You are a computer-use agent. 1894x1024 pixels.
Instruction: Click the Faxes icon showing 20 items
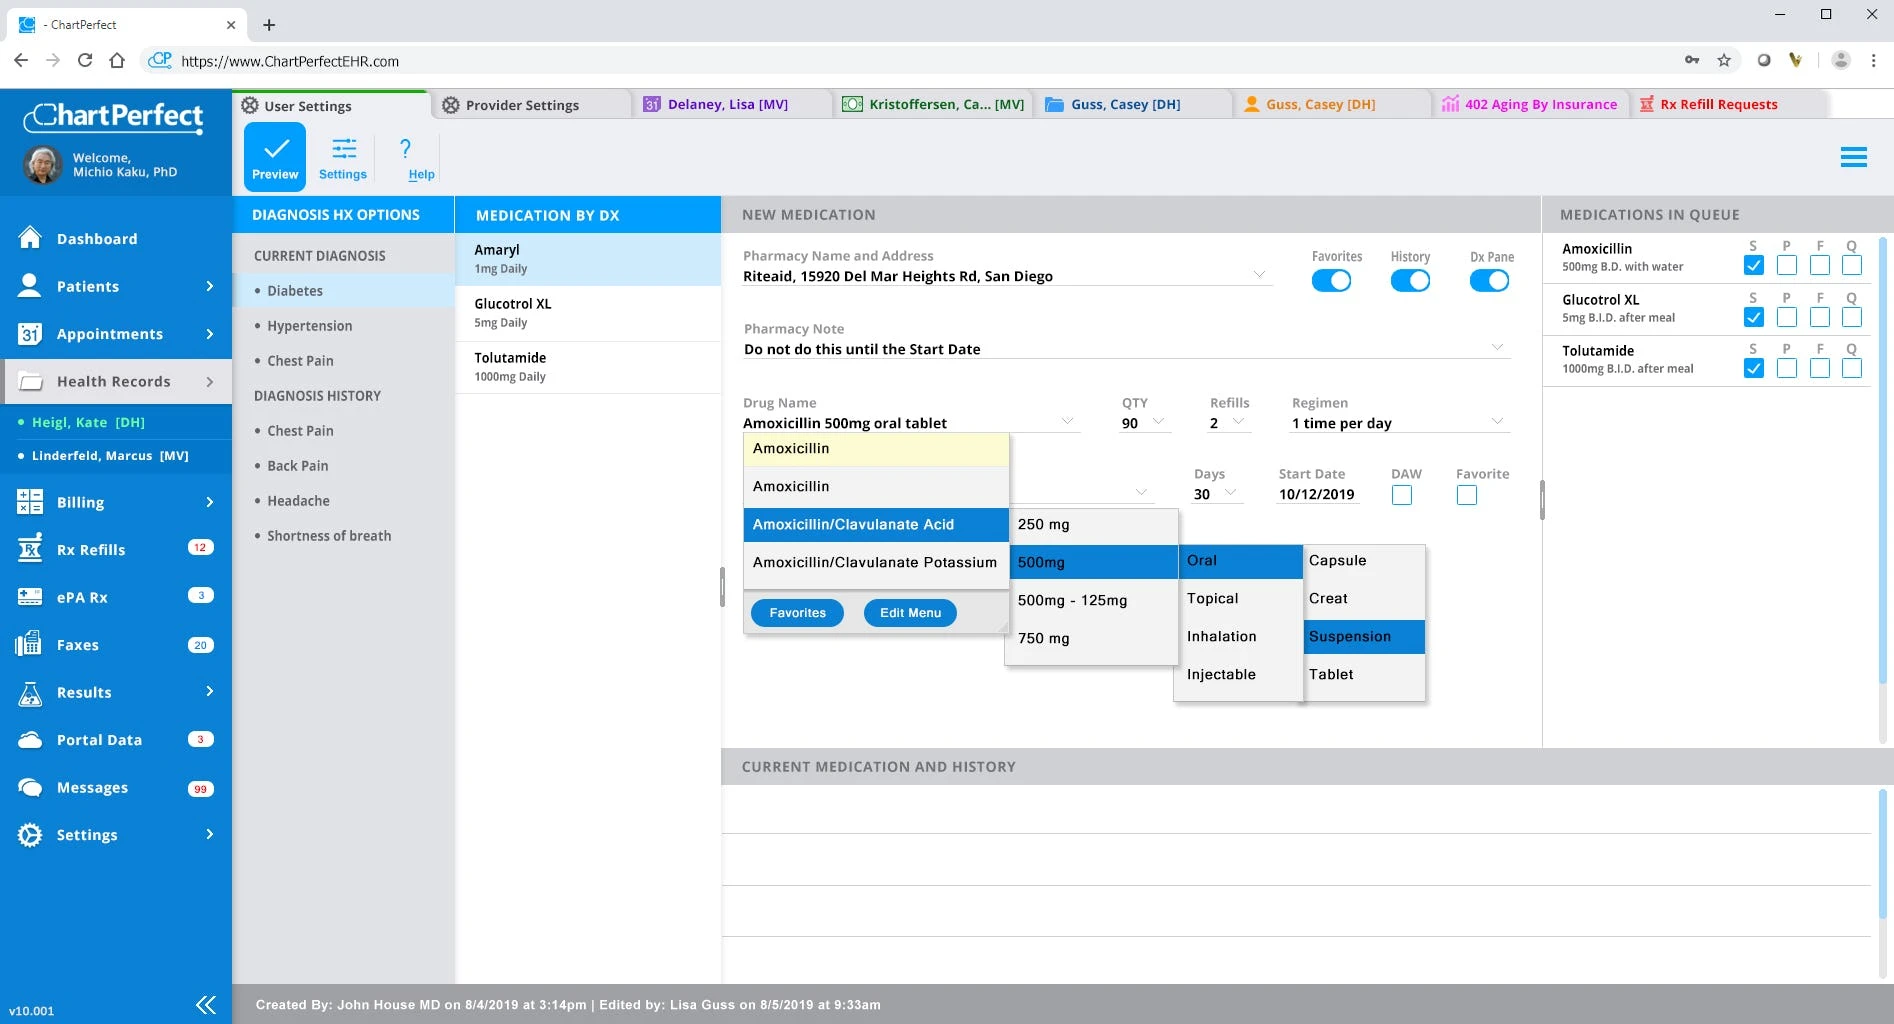[29, 645]
